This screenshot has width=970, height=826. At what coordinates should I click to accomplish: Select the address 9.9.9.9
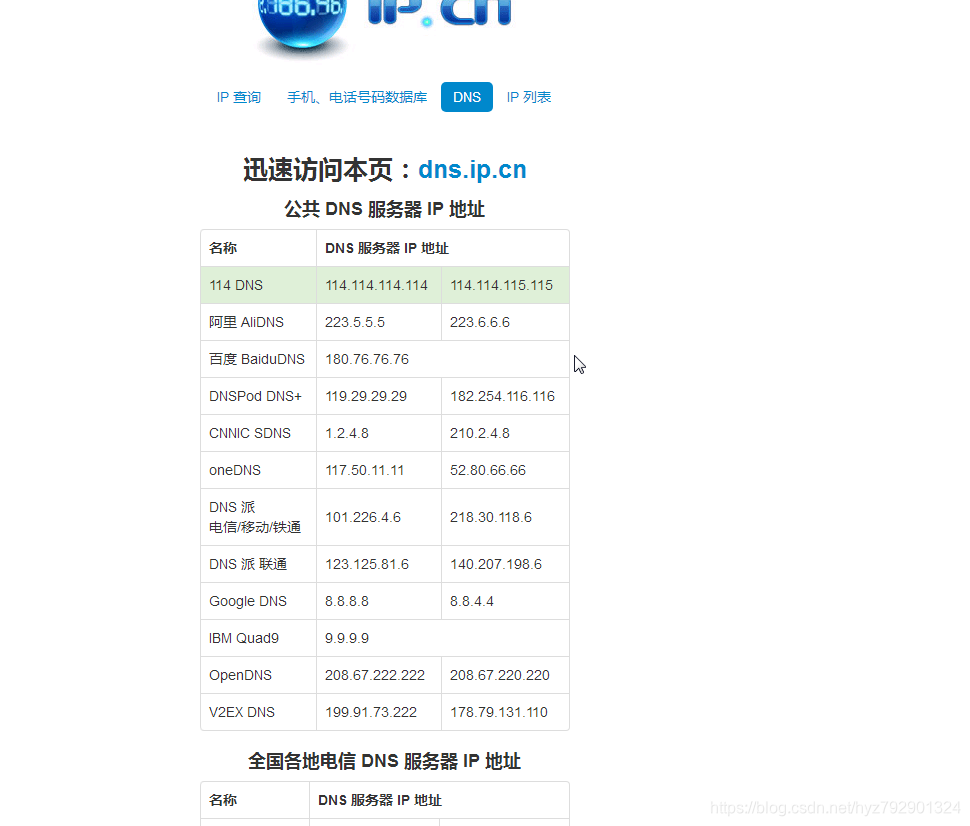(346, 638)
